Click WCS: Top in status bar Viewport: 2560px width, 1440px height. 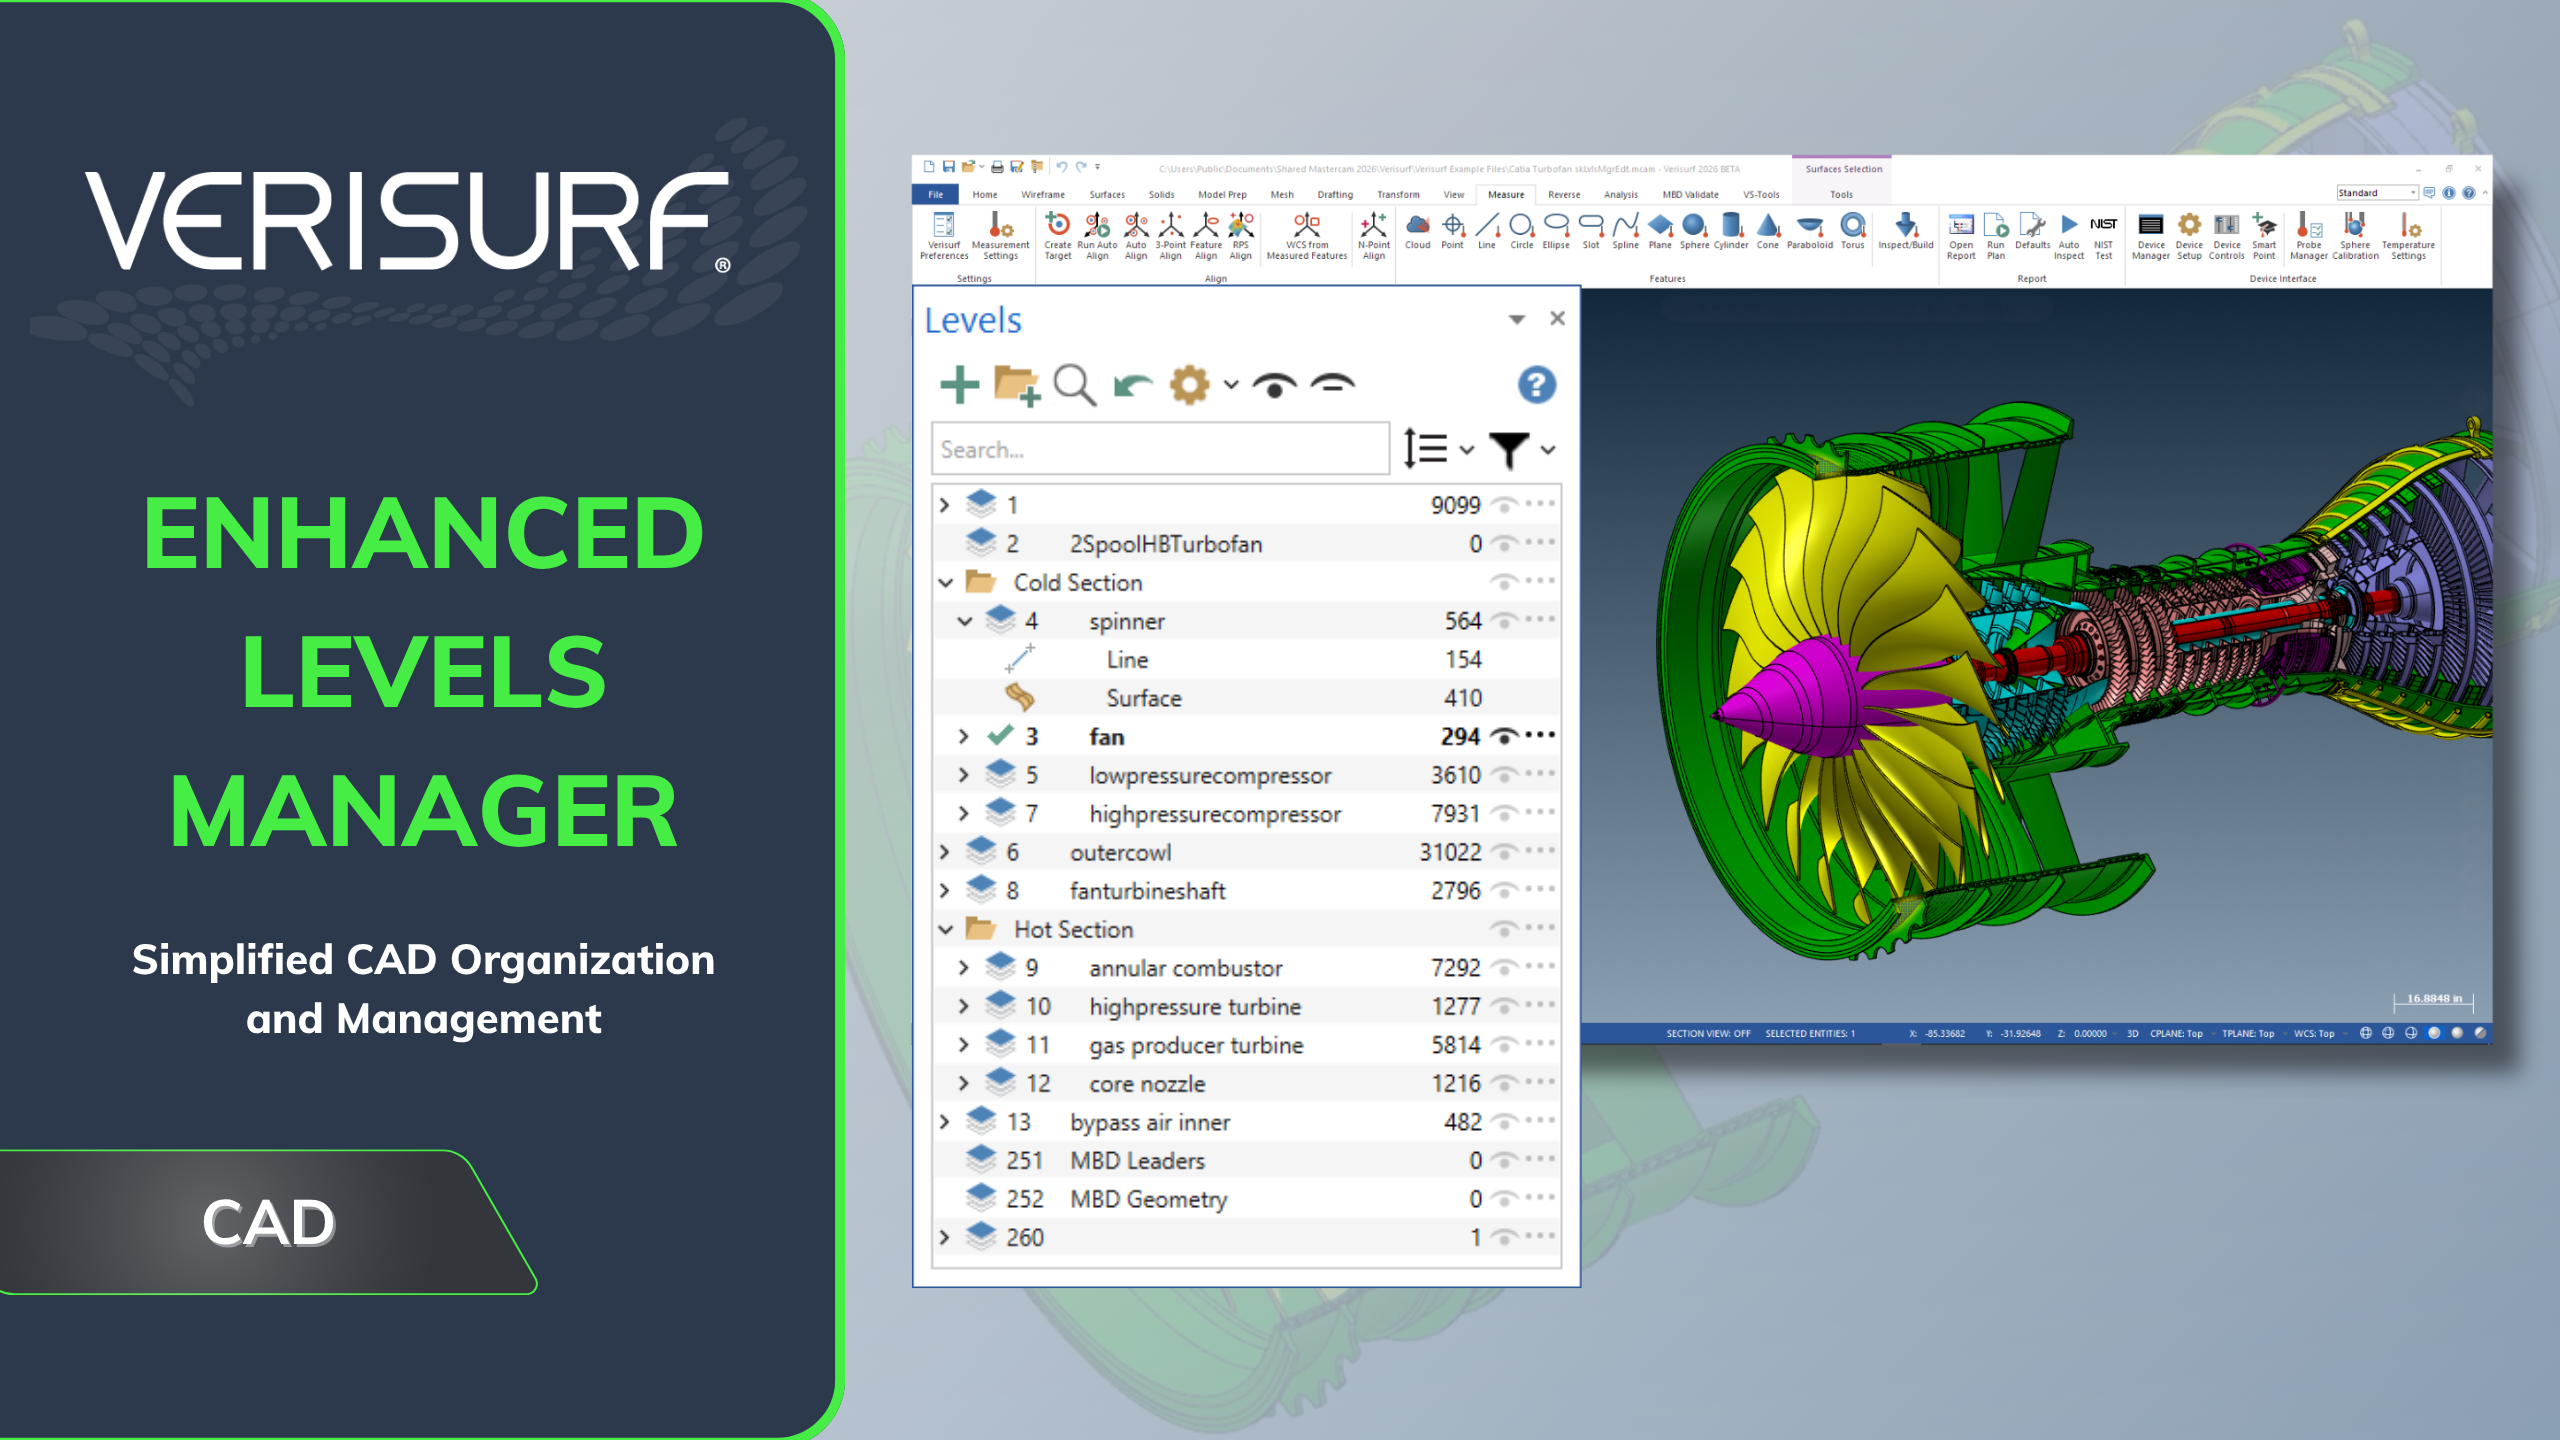[x=2313, y=1033]
